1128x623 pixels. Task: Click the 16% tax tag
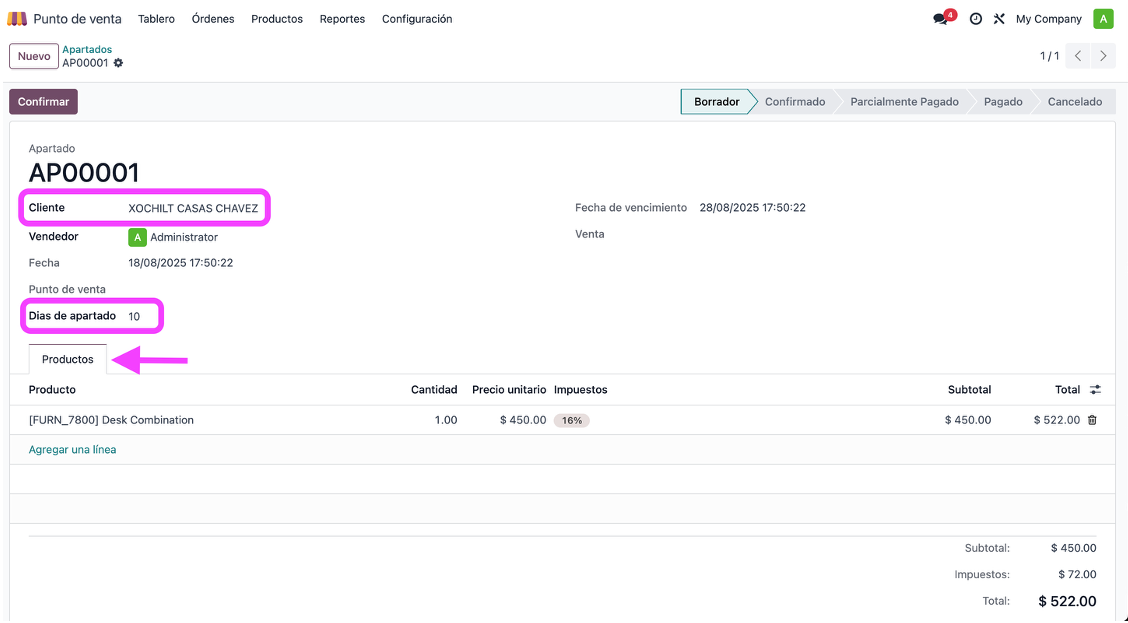[572, 421]
